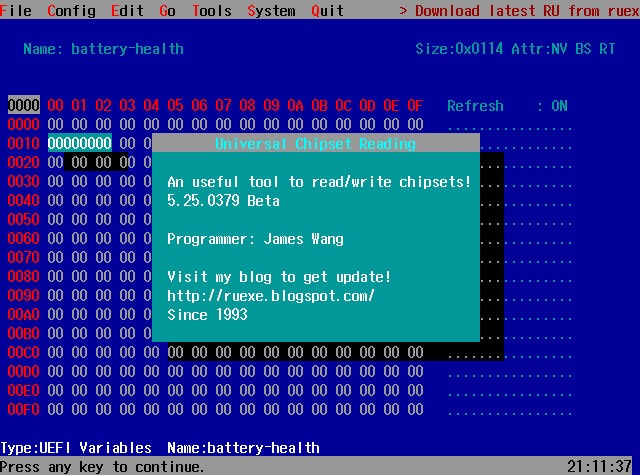
Task: Open the Config menu
Action: tap(72, 11)
